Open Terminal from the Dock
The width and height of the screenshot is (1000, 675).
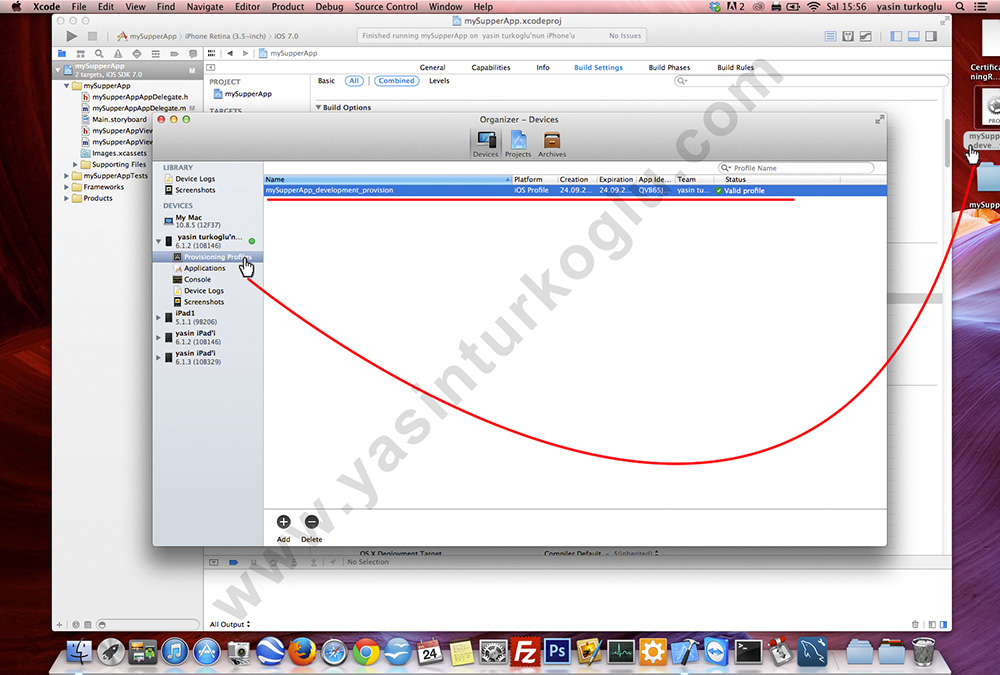pos(748,652)
